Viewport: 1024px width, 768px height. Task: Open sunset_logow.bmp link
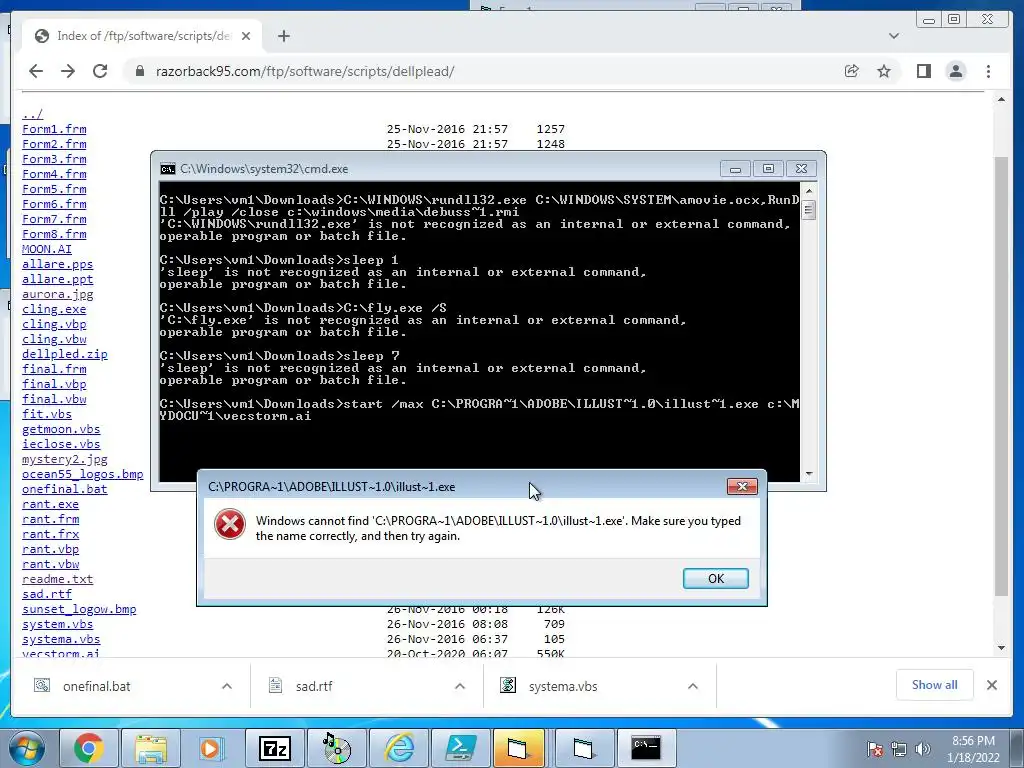[x=79, y=610]
